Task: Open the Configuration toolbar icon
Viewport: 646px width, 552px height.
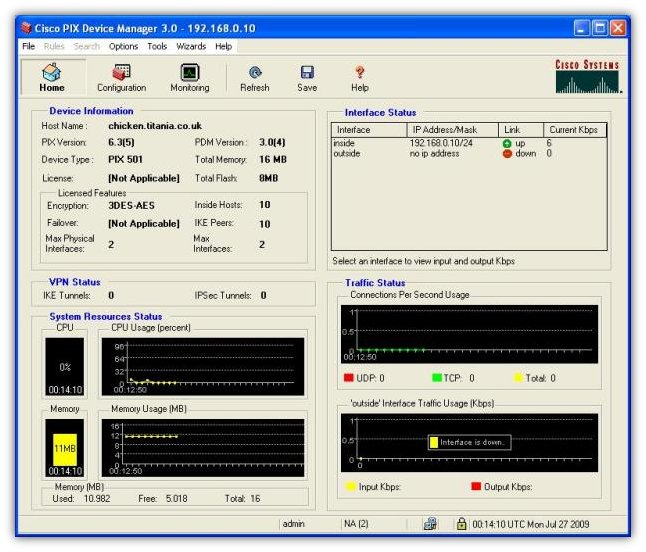Action: (x=122, y=72)
